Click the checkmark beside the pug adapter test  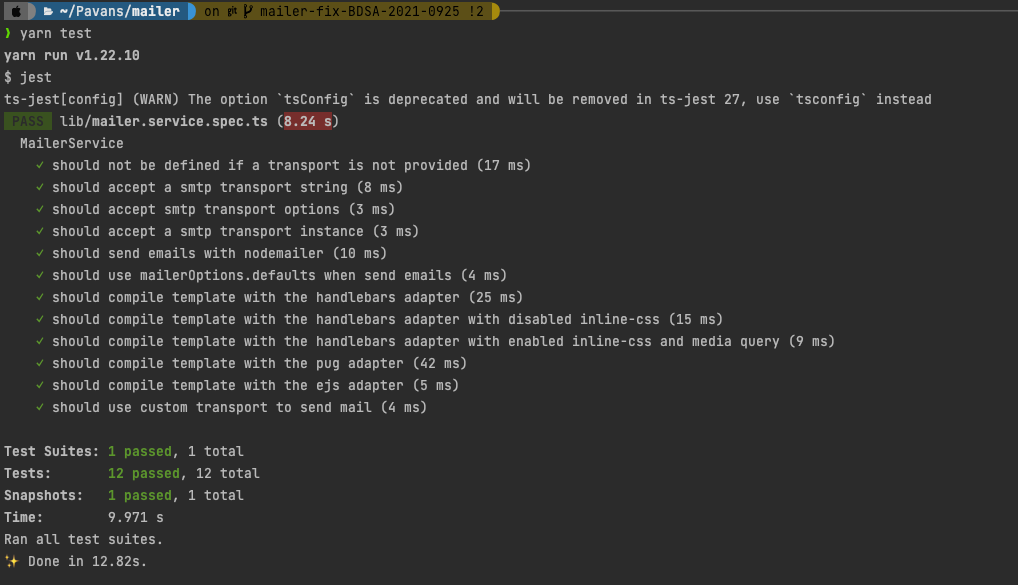coord(40,363)
